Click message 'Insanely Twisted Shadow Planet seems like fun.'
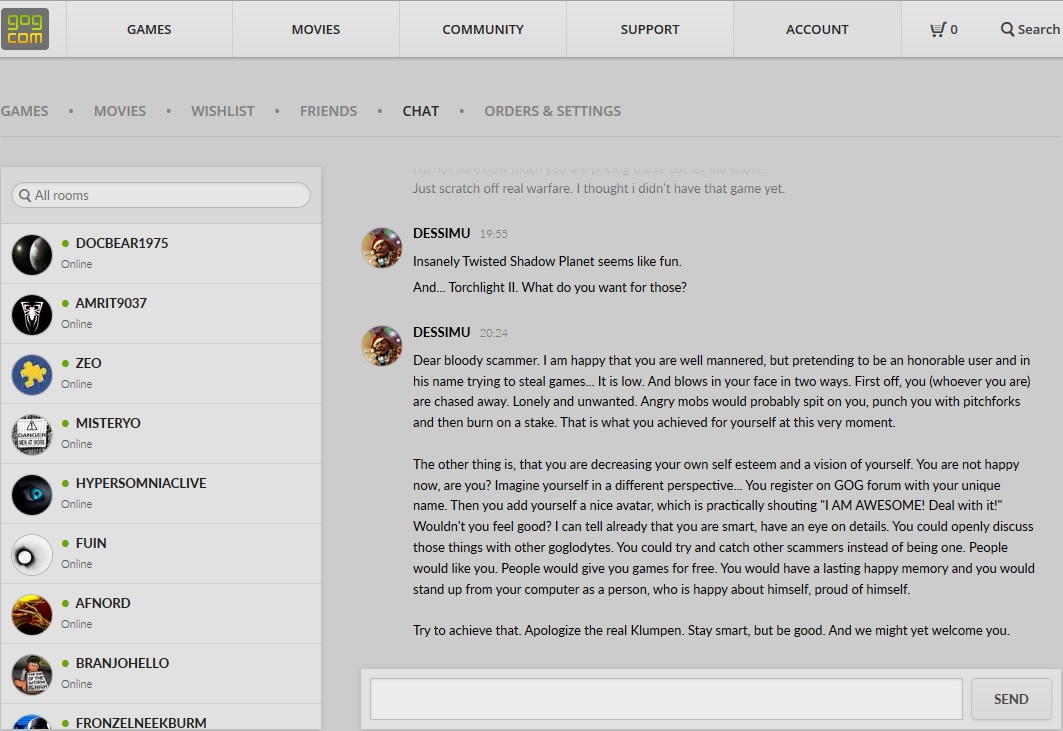 coord(547,261)
